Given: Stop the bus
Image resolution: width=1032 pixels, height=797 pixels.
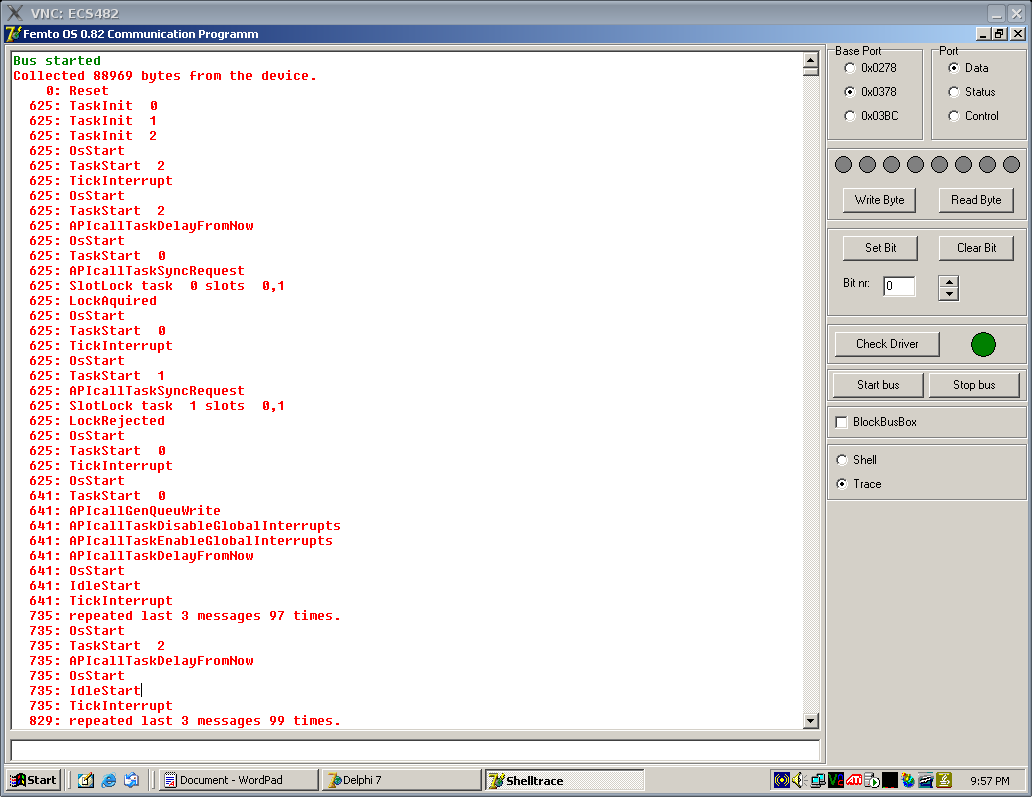Looking at the screenshot, I should click(x=974, y=385).
